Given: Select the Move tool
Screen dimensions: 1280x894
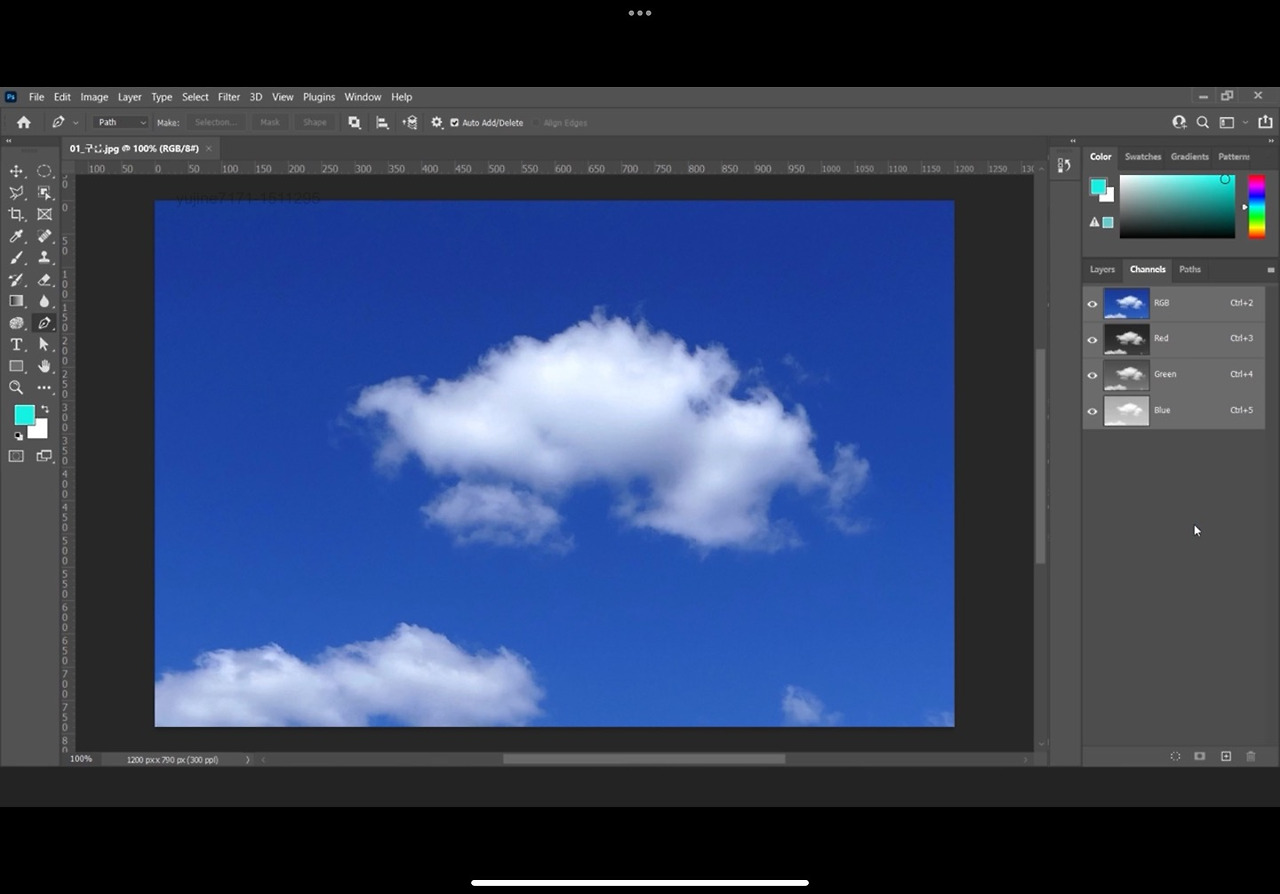Looking at the screenshot, I should click(x=16, y=171).
